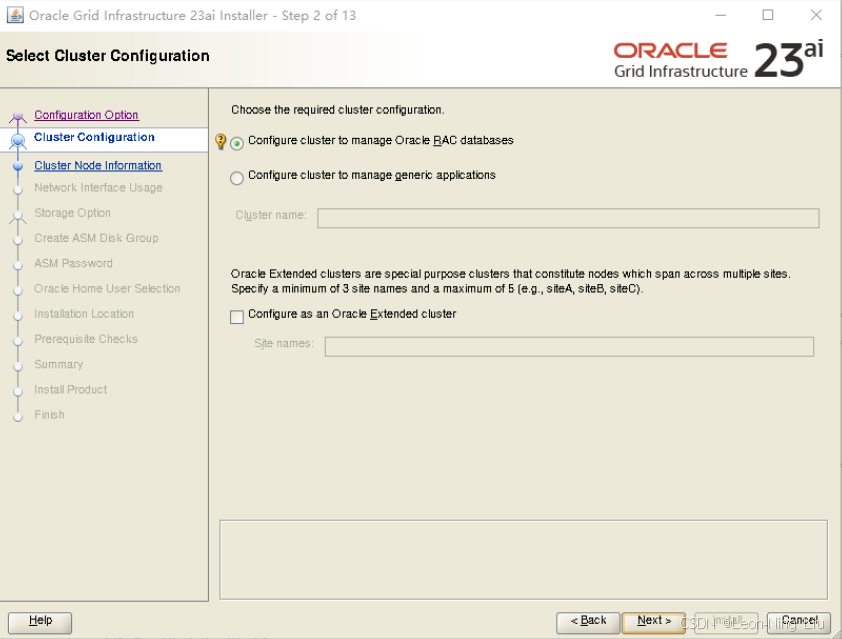Click the Finish step
842x639 pixels.
(x=49, y=415)
